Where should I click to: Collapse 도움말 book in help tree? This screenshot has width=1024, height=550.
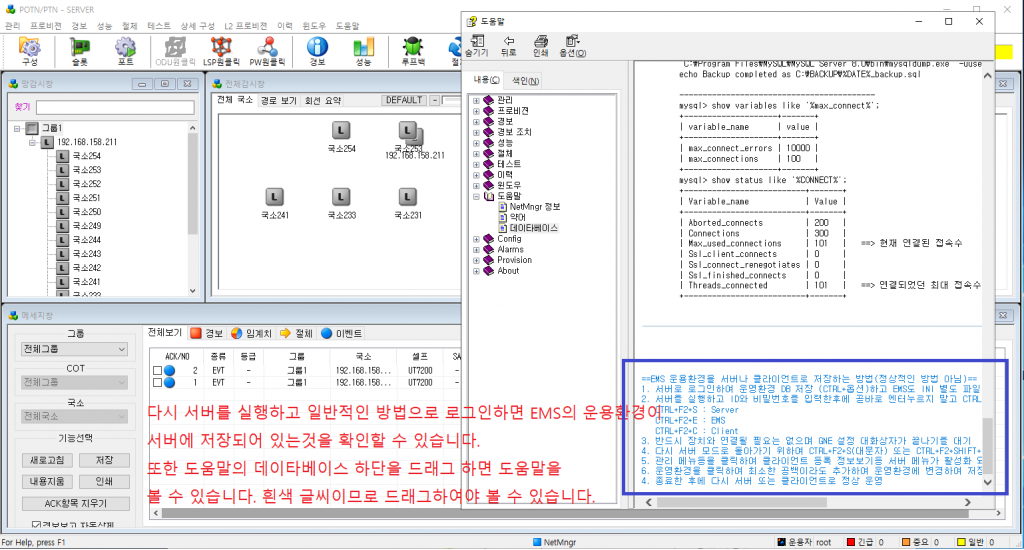coord(476,196)
